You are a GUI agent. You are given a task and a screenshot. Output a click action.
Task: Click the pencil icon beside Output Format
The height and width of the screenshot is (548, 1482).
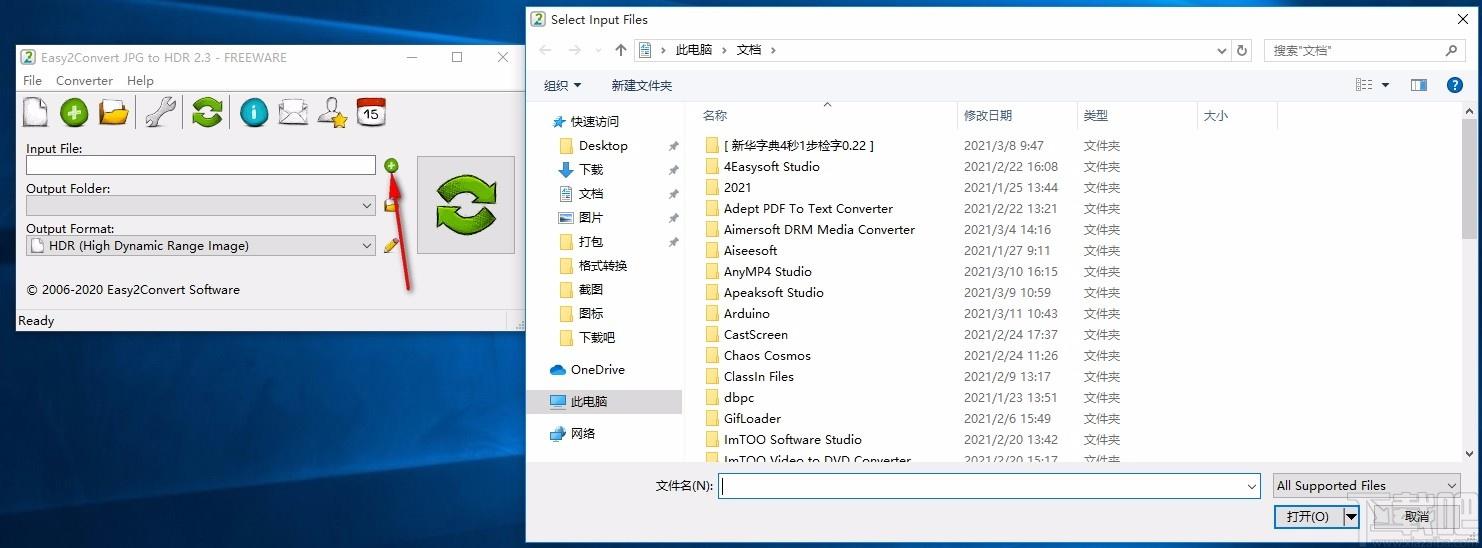click(x=391, y=245)
